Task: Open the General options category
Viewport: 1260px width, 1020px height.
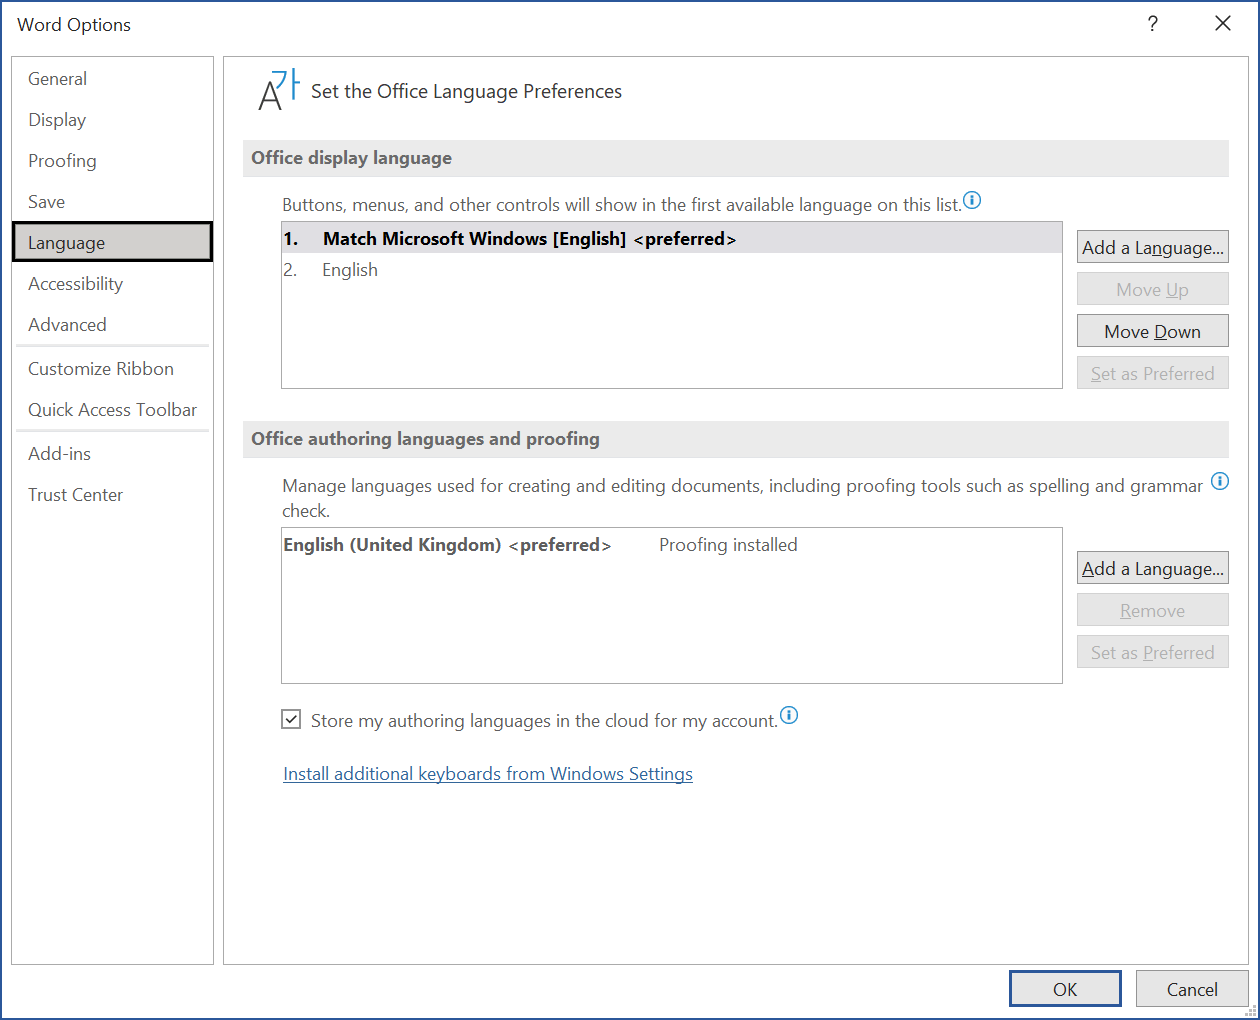Action: (x=113, y=79)
